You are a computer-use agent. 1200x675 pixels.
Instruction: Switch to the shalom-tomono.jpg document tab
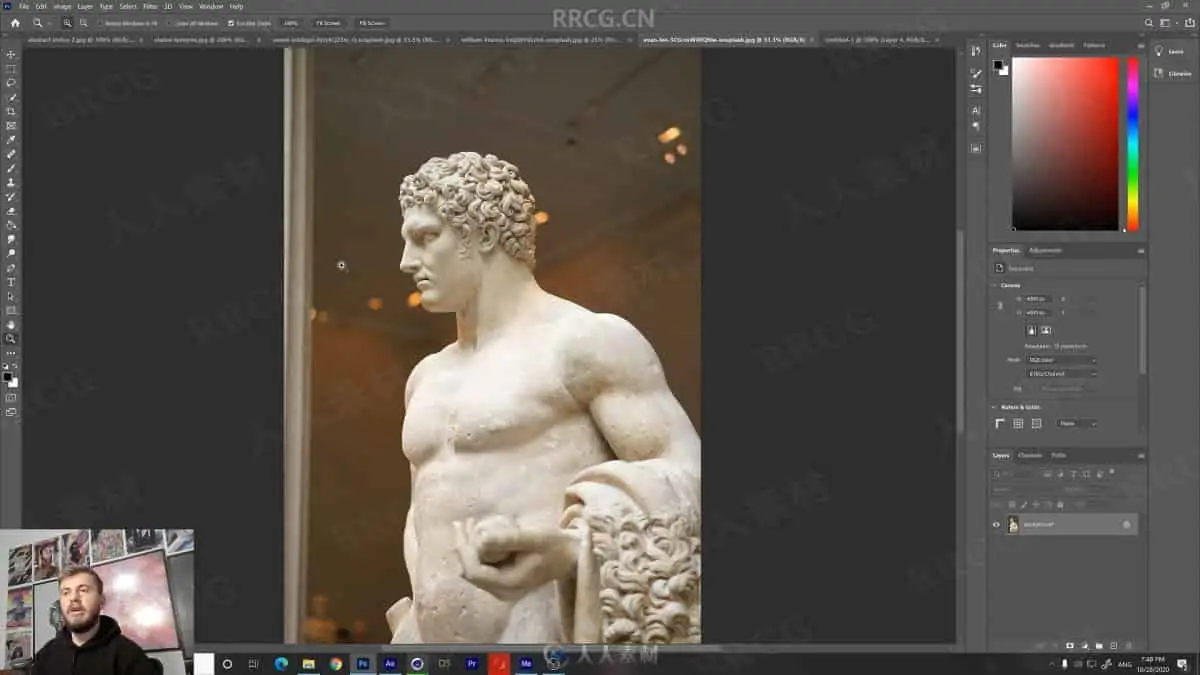pos(202,40)
